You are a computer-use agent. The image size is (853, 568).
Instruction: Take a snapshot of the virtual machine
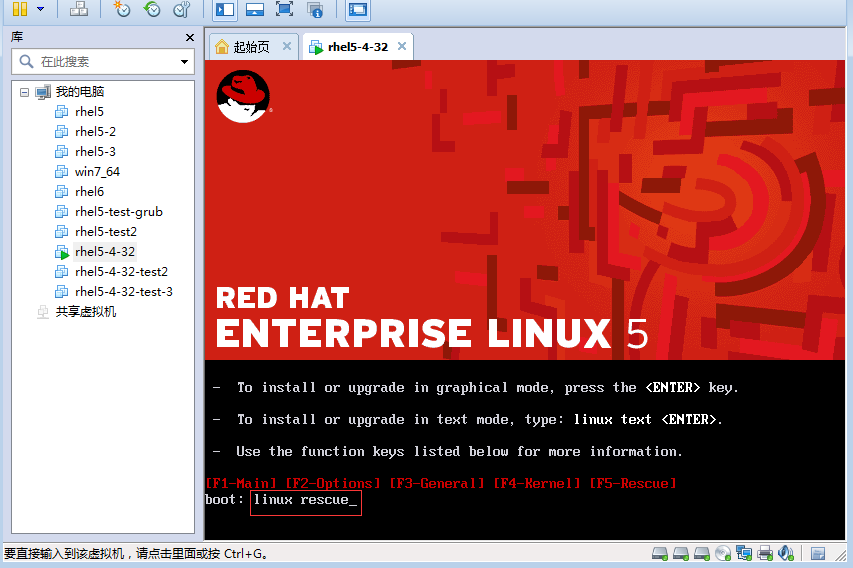tap(121, 9)
